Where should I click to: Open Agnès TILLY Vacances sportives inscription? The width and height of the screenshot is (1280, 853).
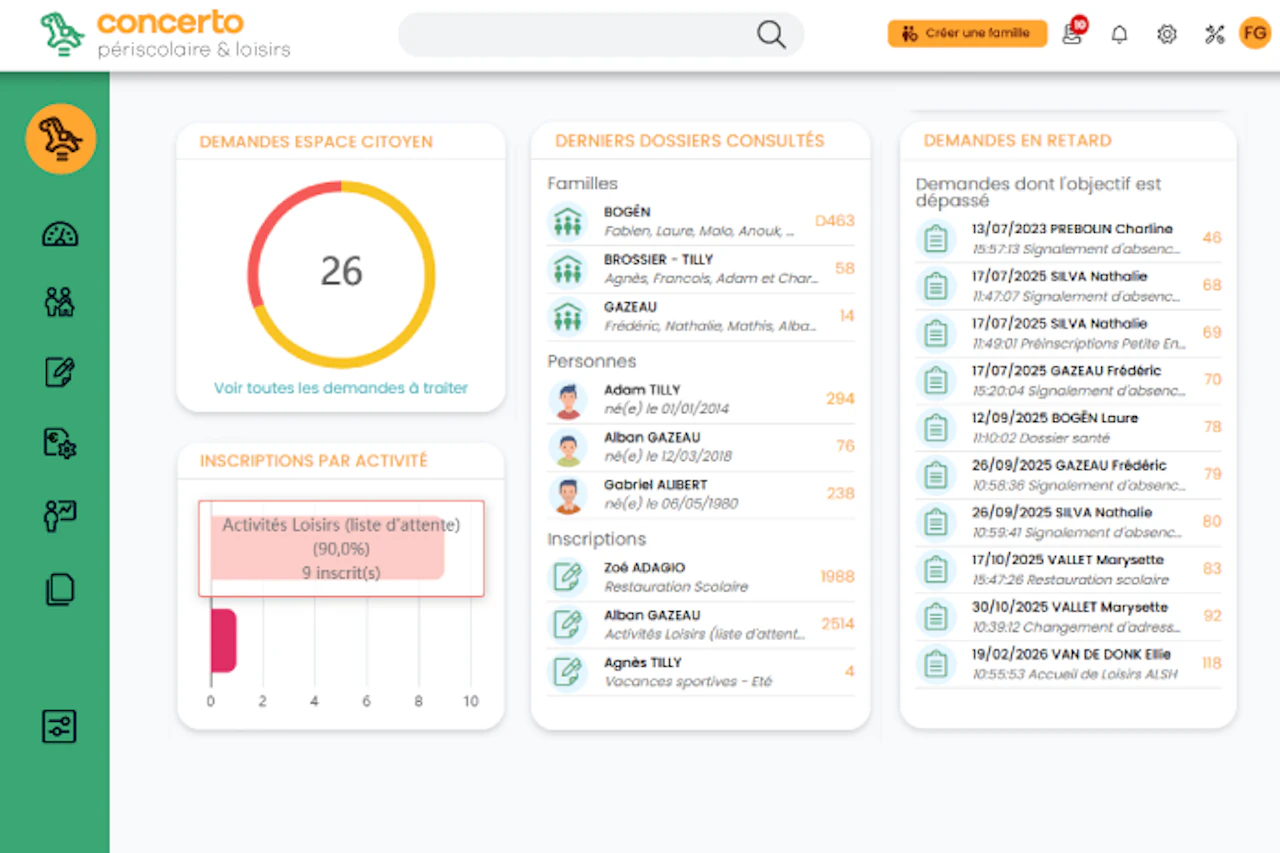(701, 672)
